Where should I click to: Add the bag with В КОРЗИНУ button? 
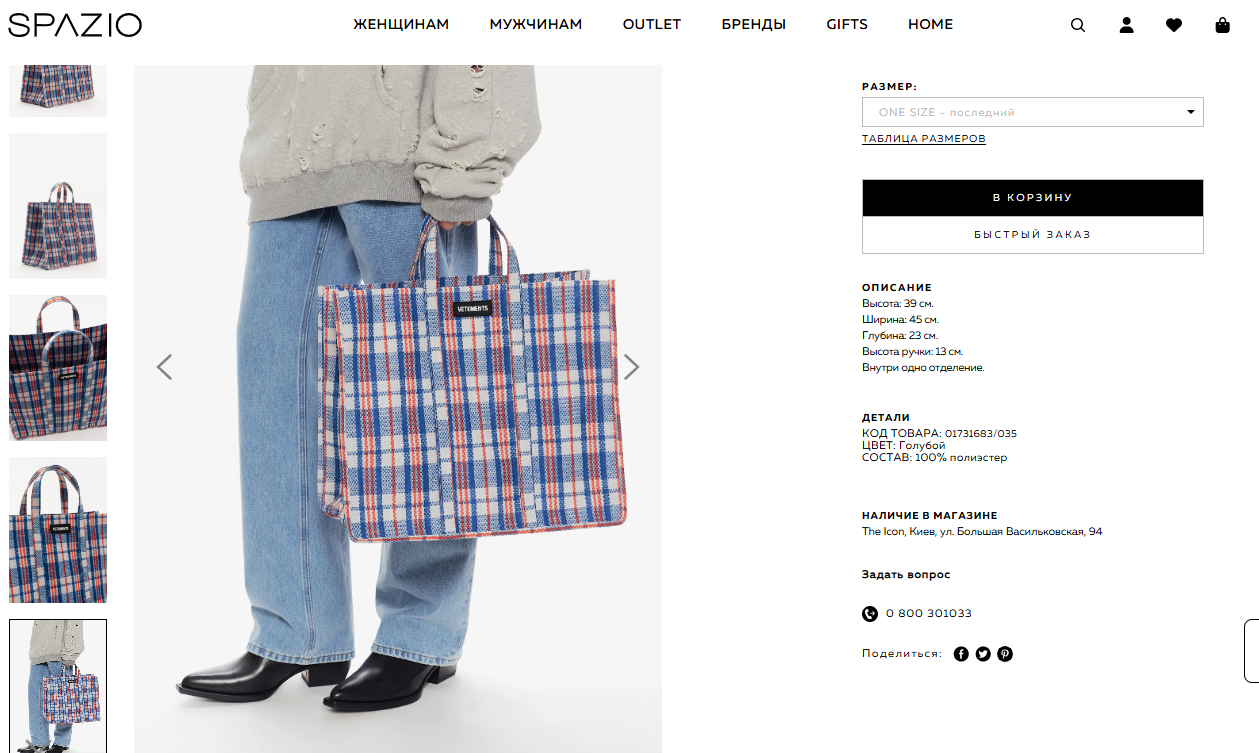[x=1033, y=198]
